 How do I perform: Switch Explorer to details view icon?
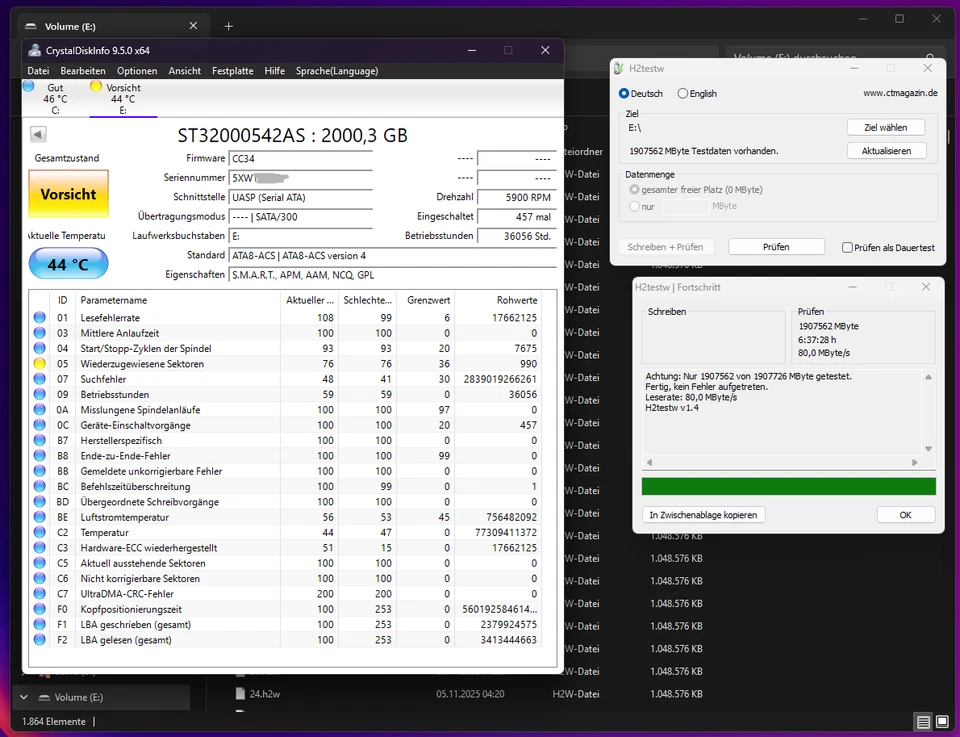pos(921,722)
